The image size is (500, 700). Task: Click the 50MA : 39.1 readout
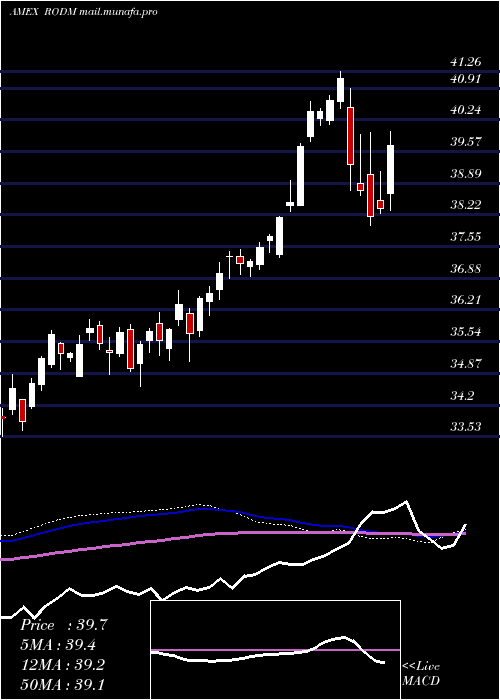62,684
